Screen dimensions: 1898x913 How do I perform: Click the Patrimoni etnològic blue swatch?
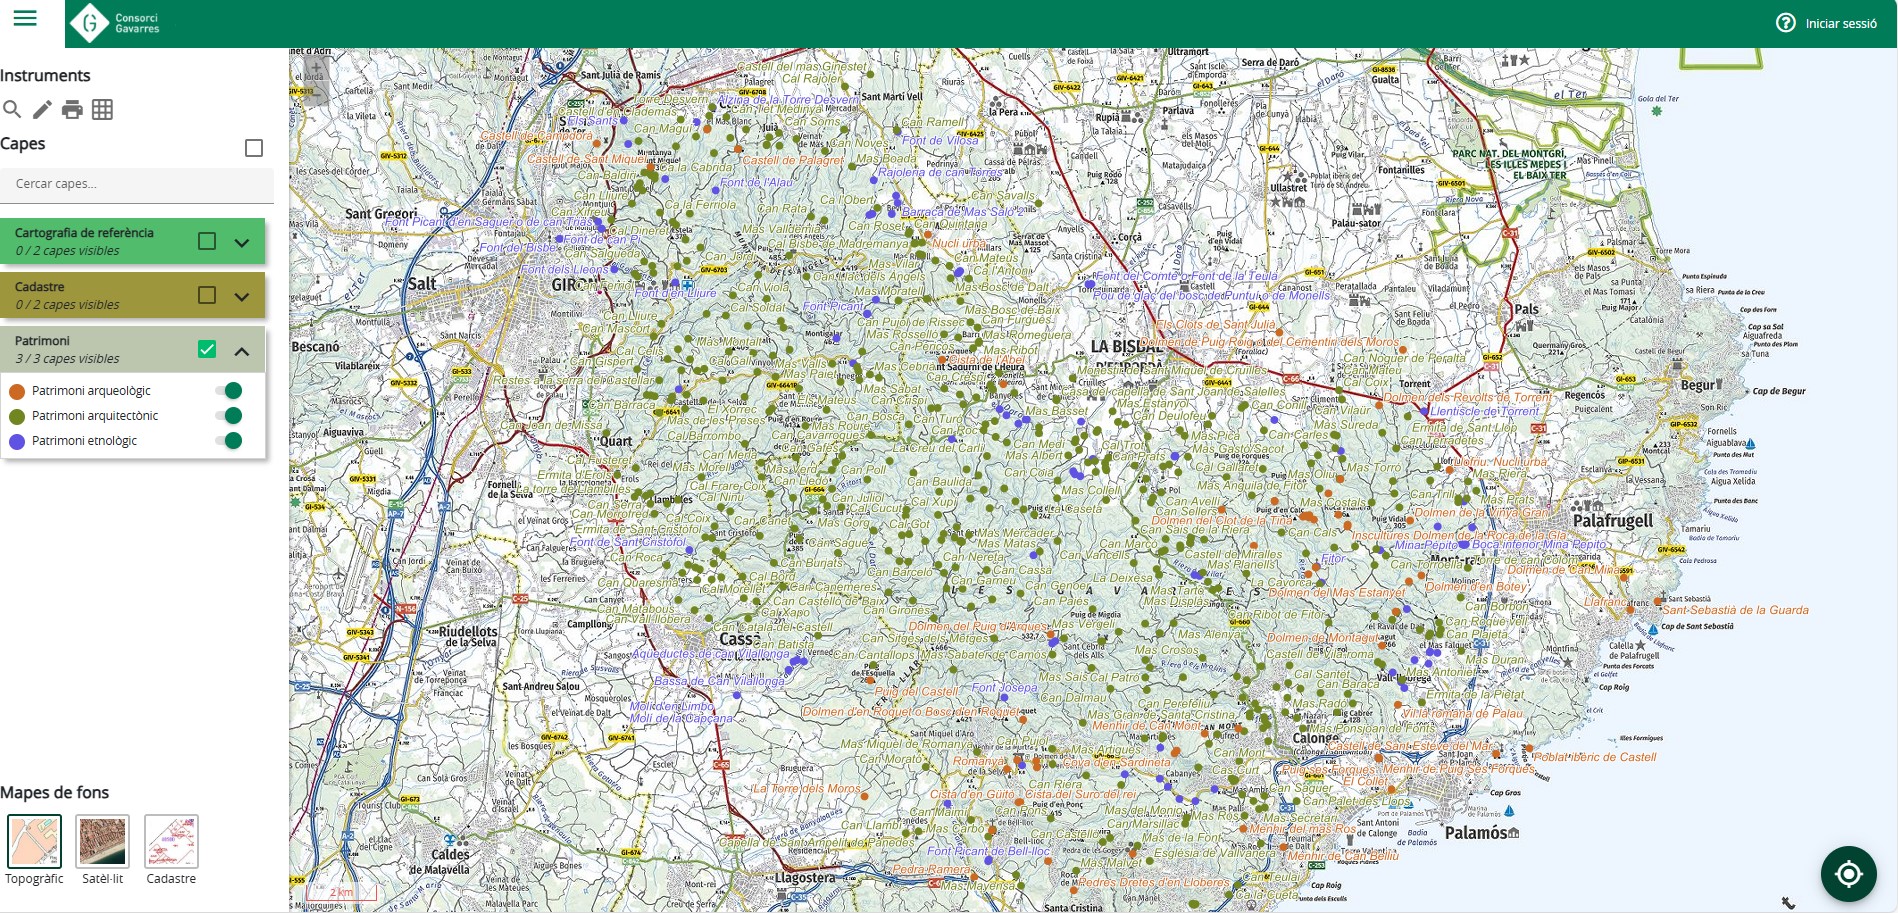tap(17, 441)
